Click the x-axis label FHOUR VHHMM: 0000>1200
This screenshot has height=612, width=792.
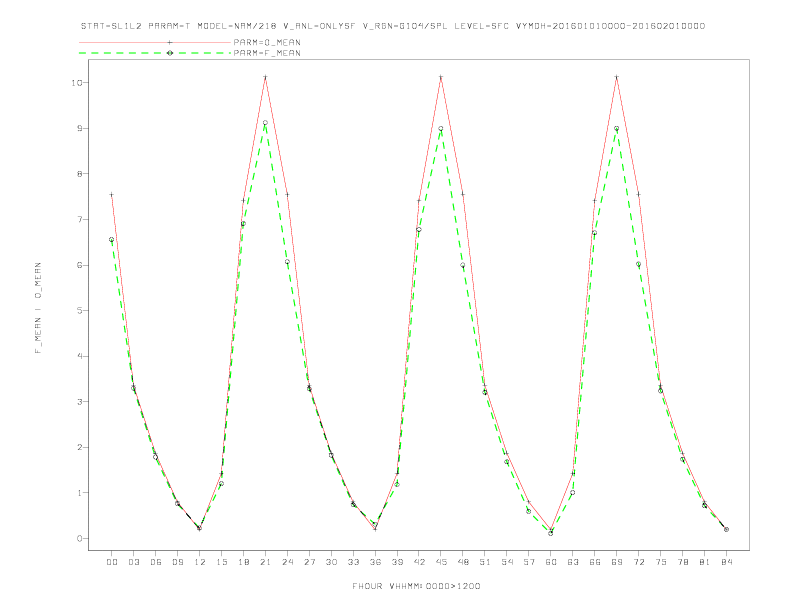coord(416,586)
